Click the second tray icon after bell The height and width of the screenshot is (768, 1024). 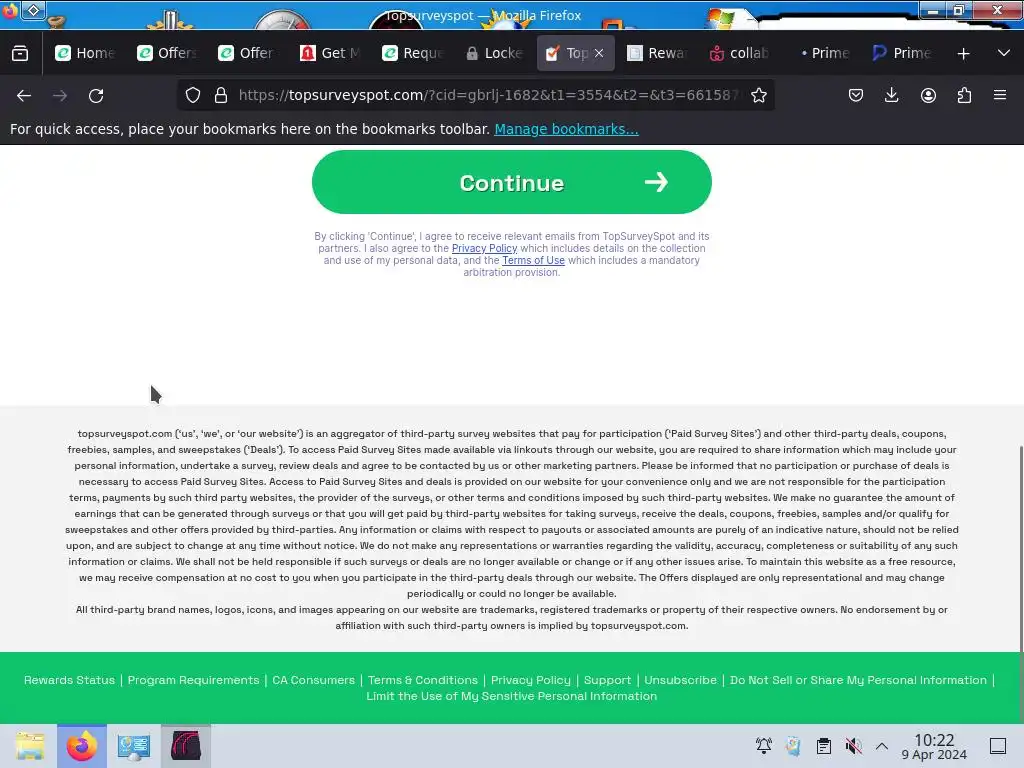793,746
